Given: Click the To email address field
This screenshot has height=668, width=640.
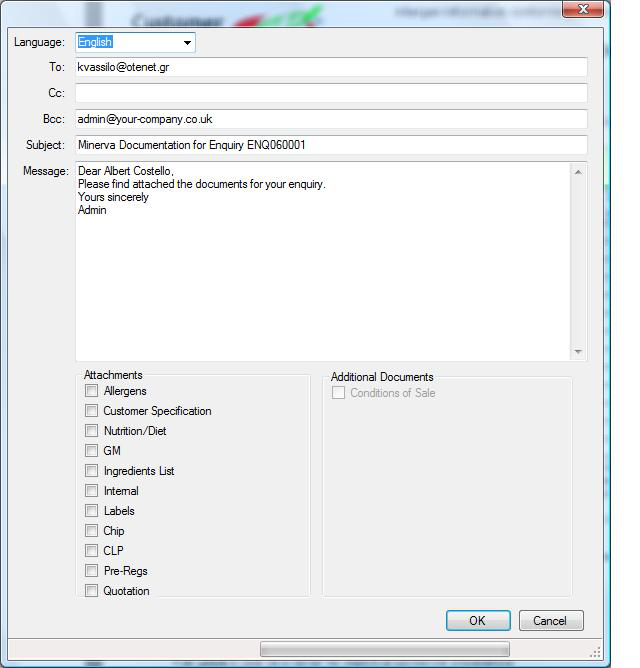Looking at the screenshot, I should click(x=330, y=68).
